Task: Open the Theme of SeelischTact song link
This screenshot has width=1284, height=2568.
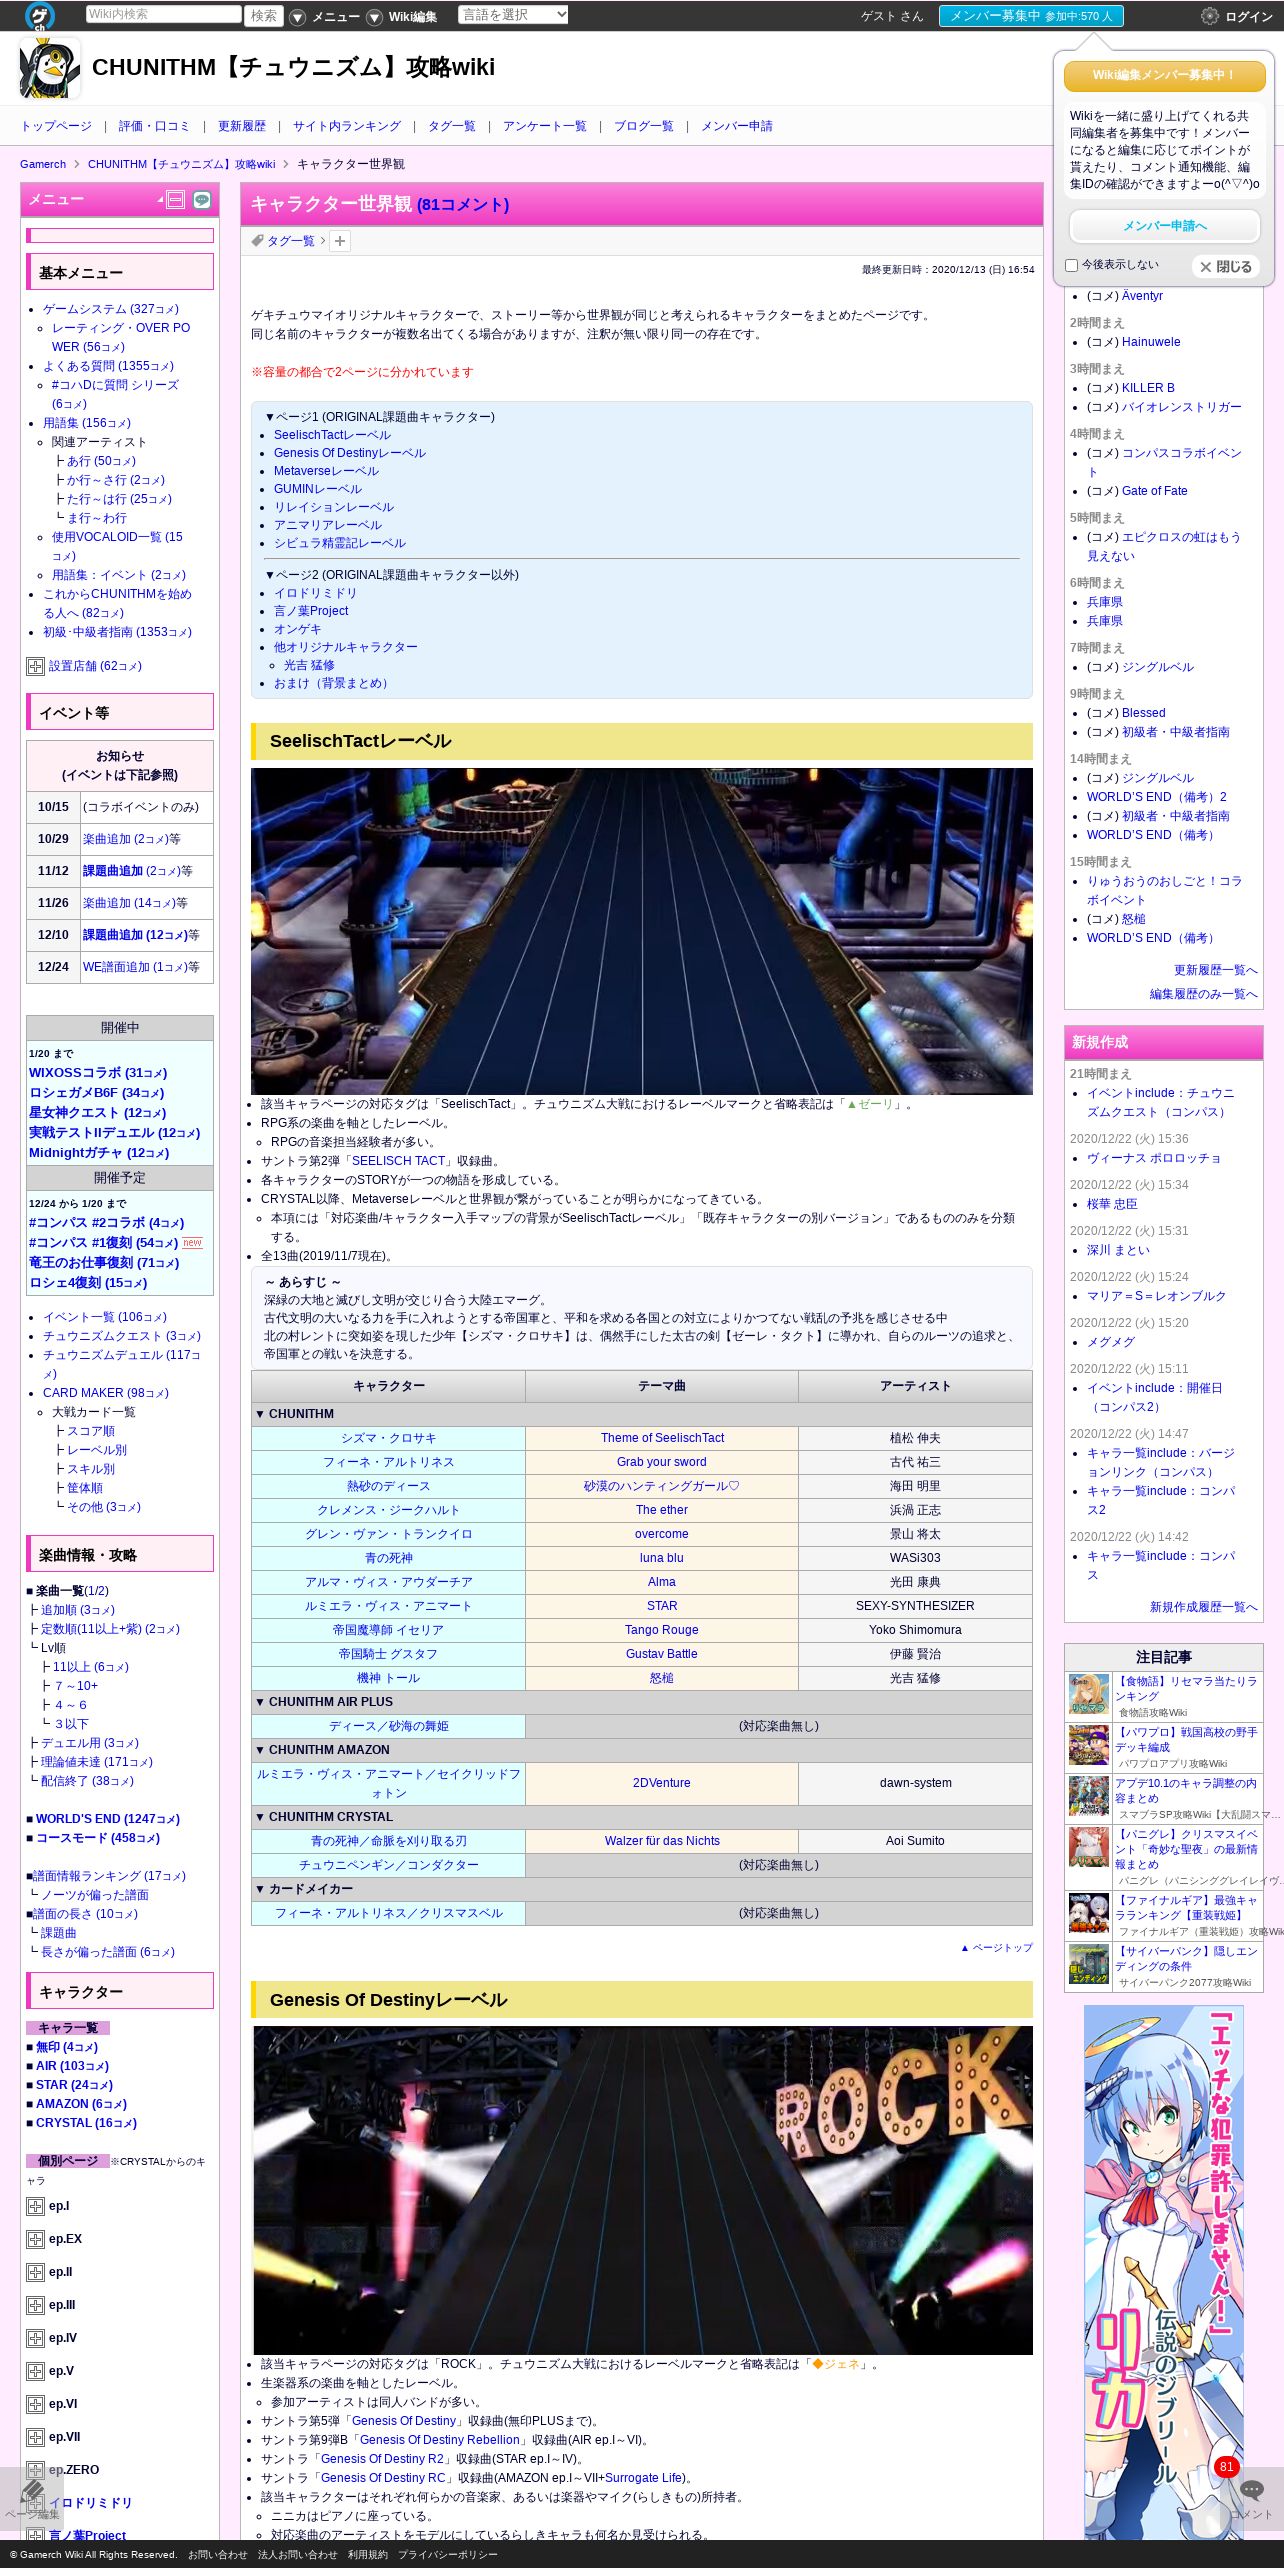Action: point(662,1438)
